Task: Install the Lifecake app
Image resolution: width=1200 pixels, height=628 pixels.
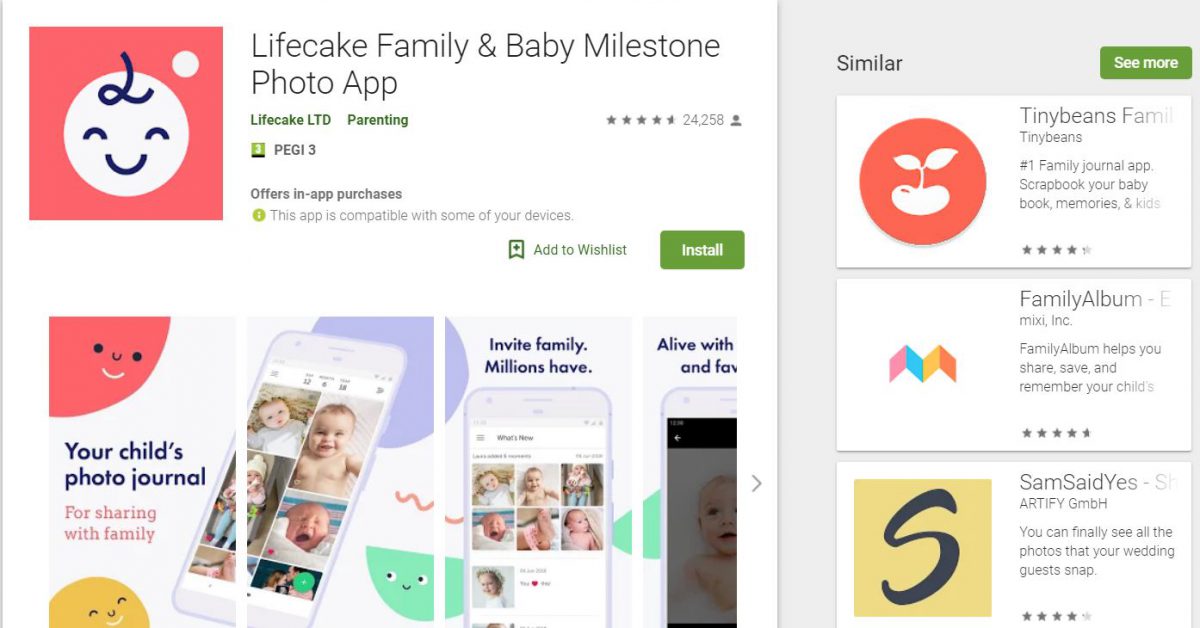Action: 702,250
